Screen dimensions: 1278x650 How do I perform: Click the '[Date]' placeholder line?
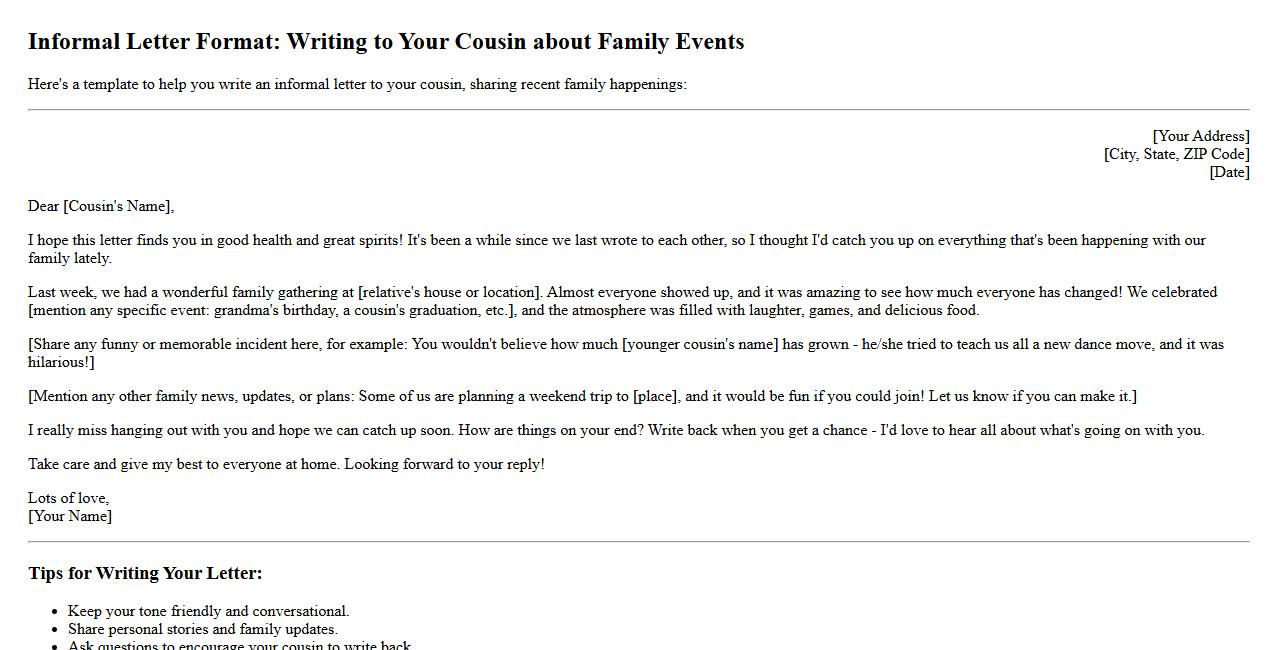click(x=1229, y=172)
